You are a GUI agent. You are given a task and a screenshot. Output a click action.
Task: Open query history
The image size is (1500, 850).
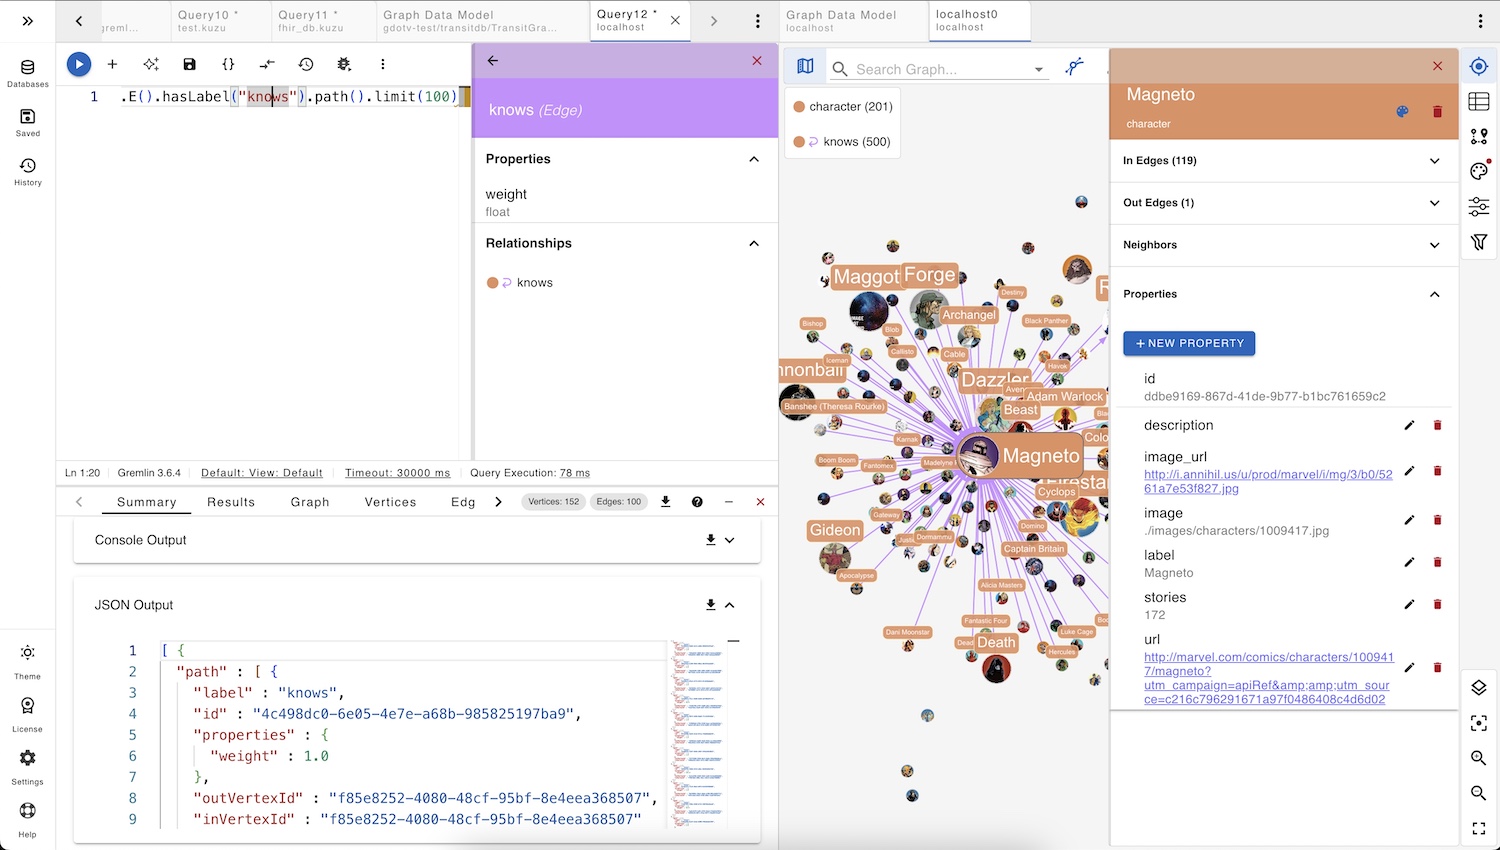tap(306, 64)
